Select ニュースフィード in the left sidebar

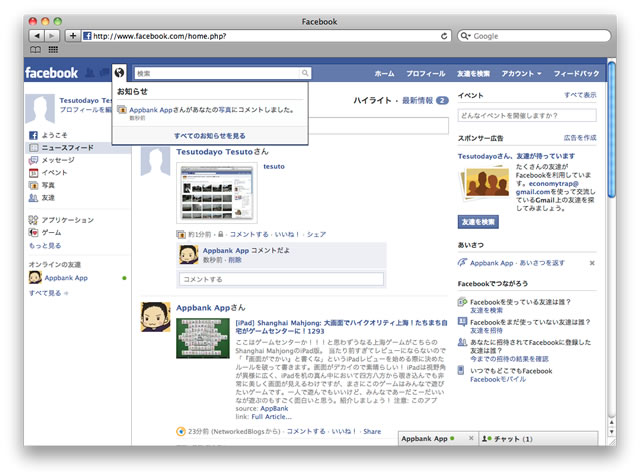[x=80, y=148]
